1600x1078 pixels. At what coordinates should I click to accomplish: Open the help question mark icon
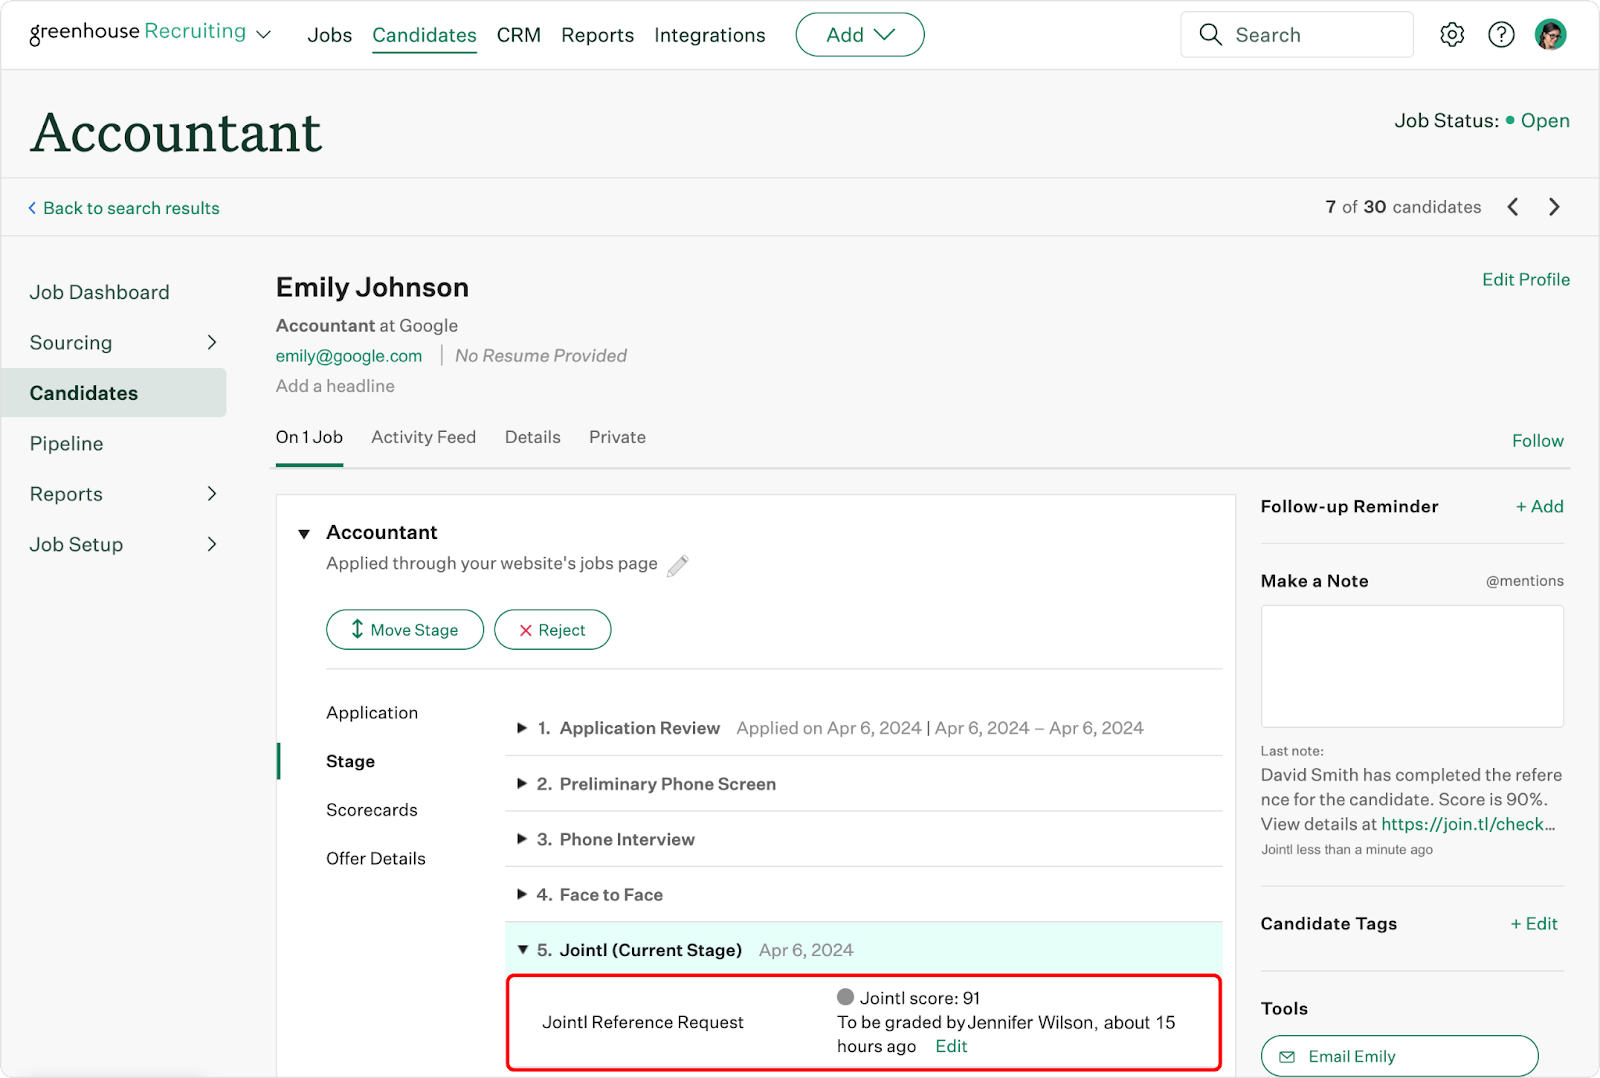pyautogui.click(x=1501, y=35)
